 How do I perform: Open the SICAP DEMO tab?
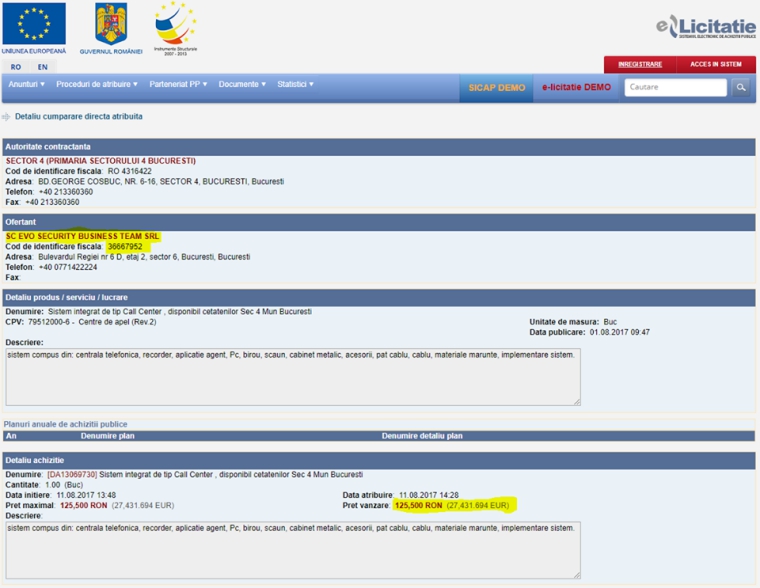coord(497,88)
